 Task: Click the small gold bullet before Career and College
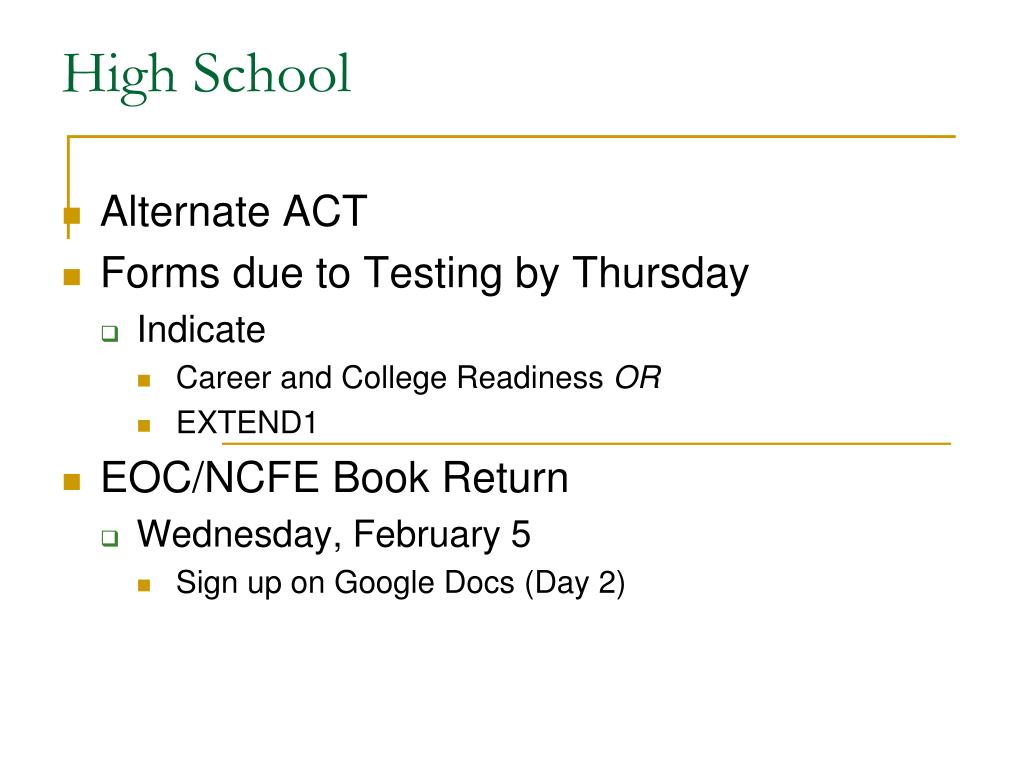coord(144,381)
